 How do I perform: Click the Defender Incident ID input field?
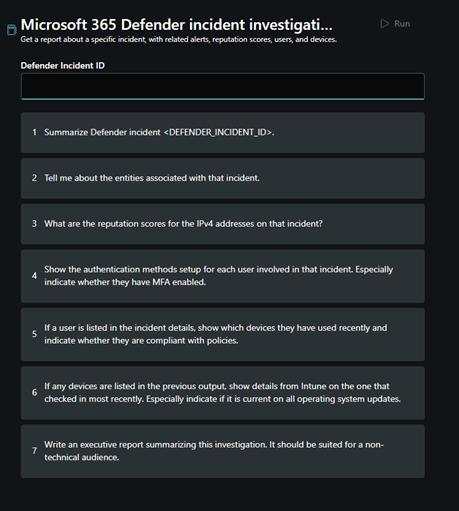[x=223, y=86]
